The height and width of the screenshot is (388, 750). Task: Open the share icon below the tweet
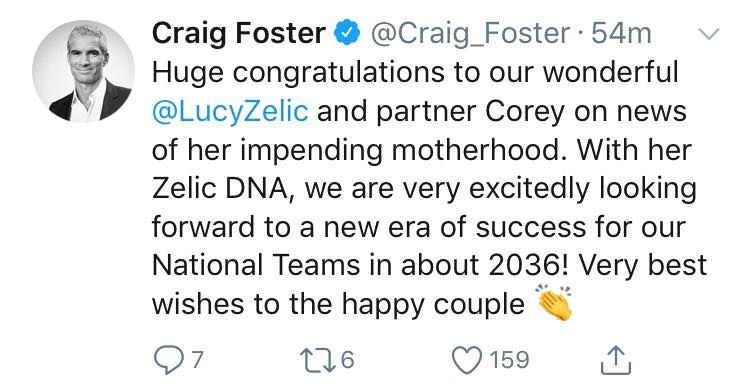click(616, 360)
